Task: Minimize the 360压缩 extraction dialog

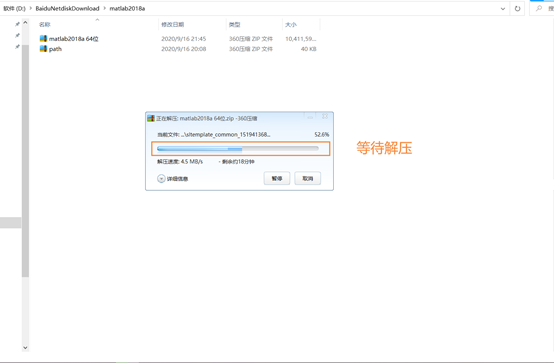Action: coord(310,117)
